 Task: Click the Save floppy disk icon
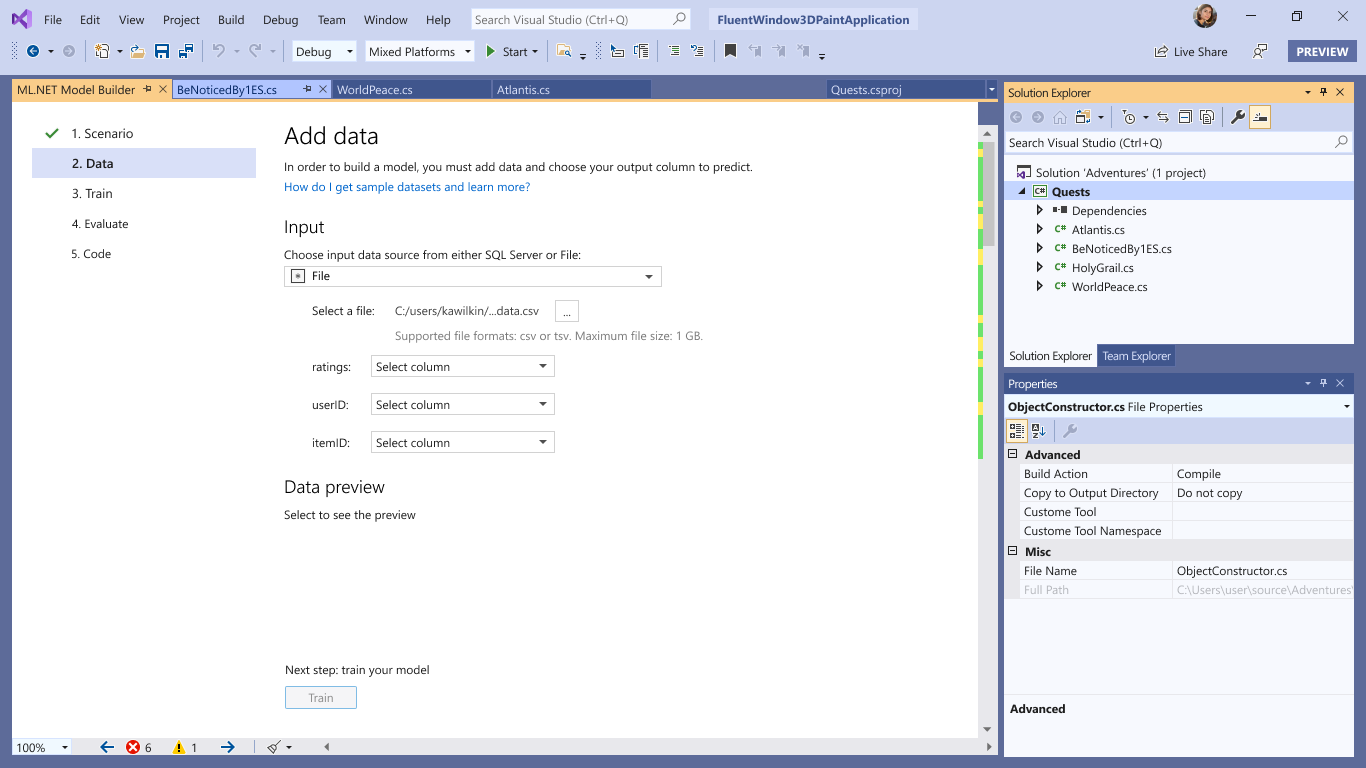161,51
